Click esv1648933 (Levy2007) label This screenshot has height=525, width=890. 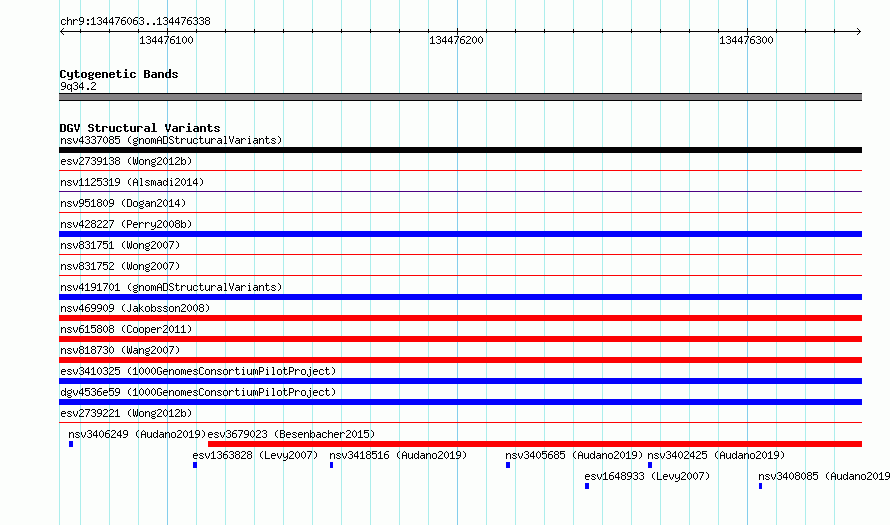[x=647, y=476]
